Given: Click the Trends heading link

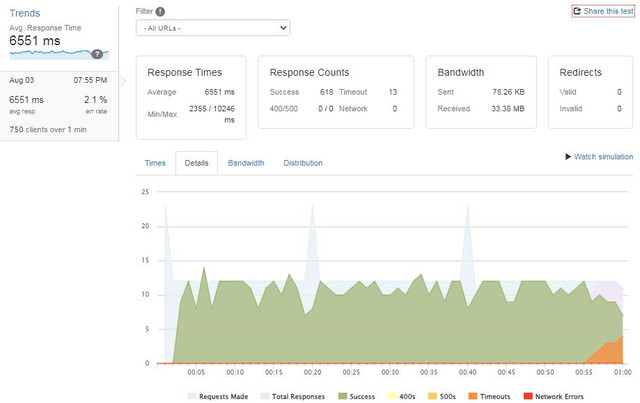Looking at the screenshot, I should [25, 13].
